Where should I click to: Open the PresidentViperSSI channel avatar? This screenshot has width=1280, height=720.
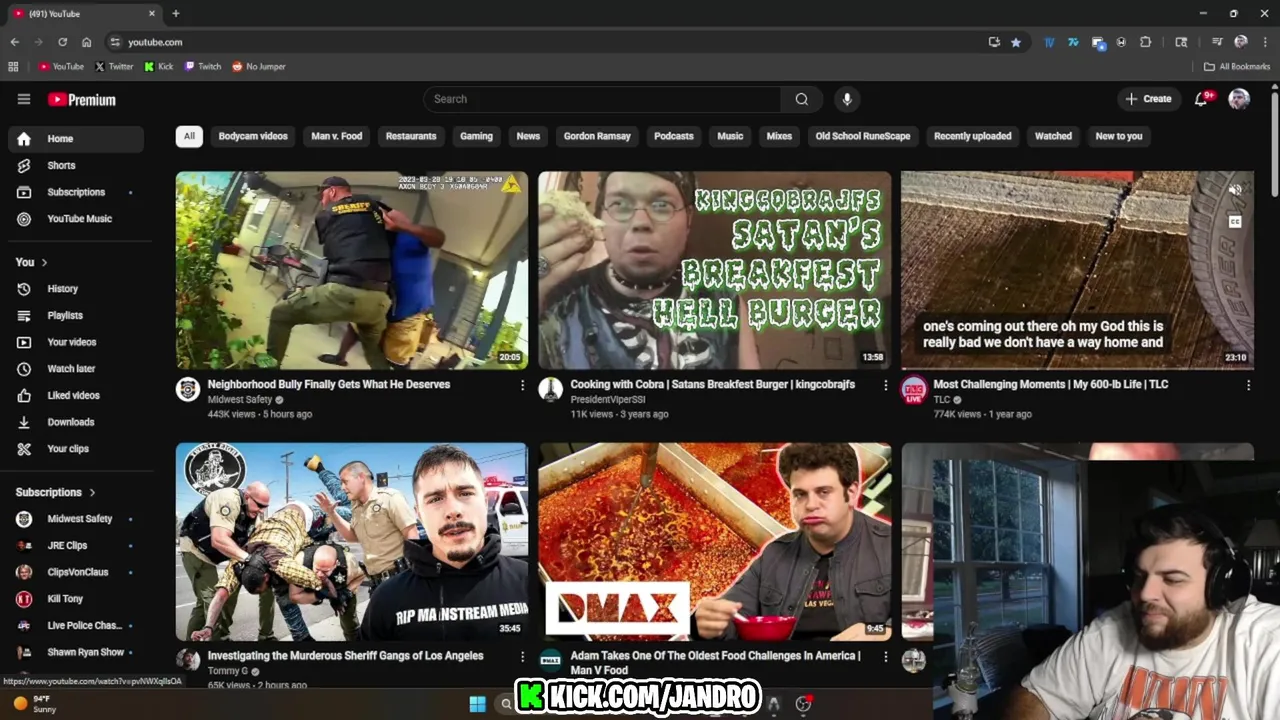(551, 390)
